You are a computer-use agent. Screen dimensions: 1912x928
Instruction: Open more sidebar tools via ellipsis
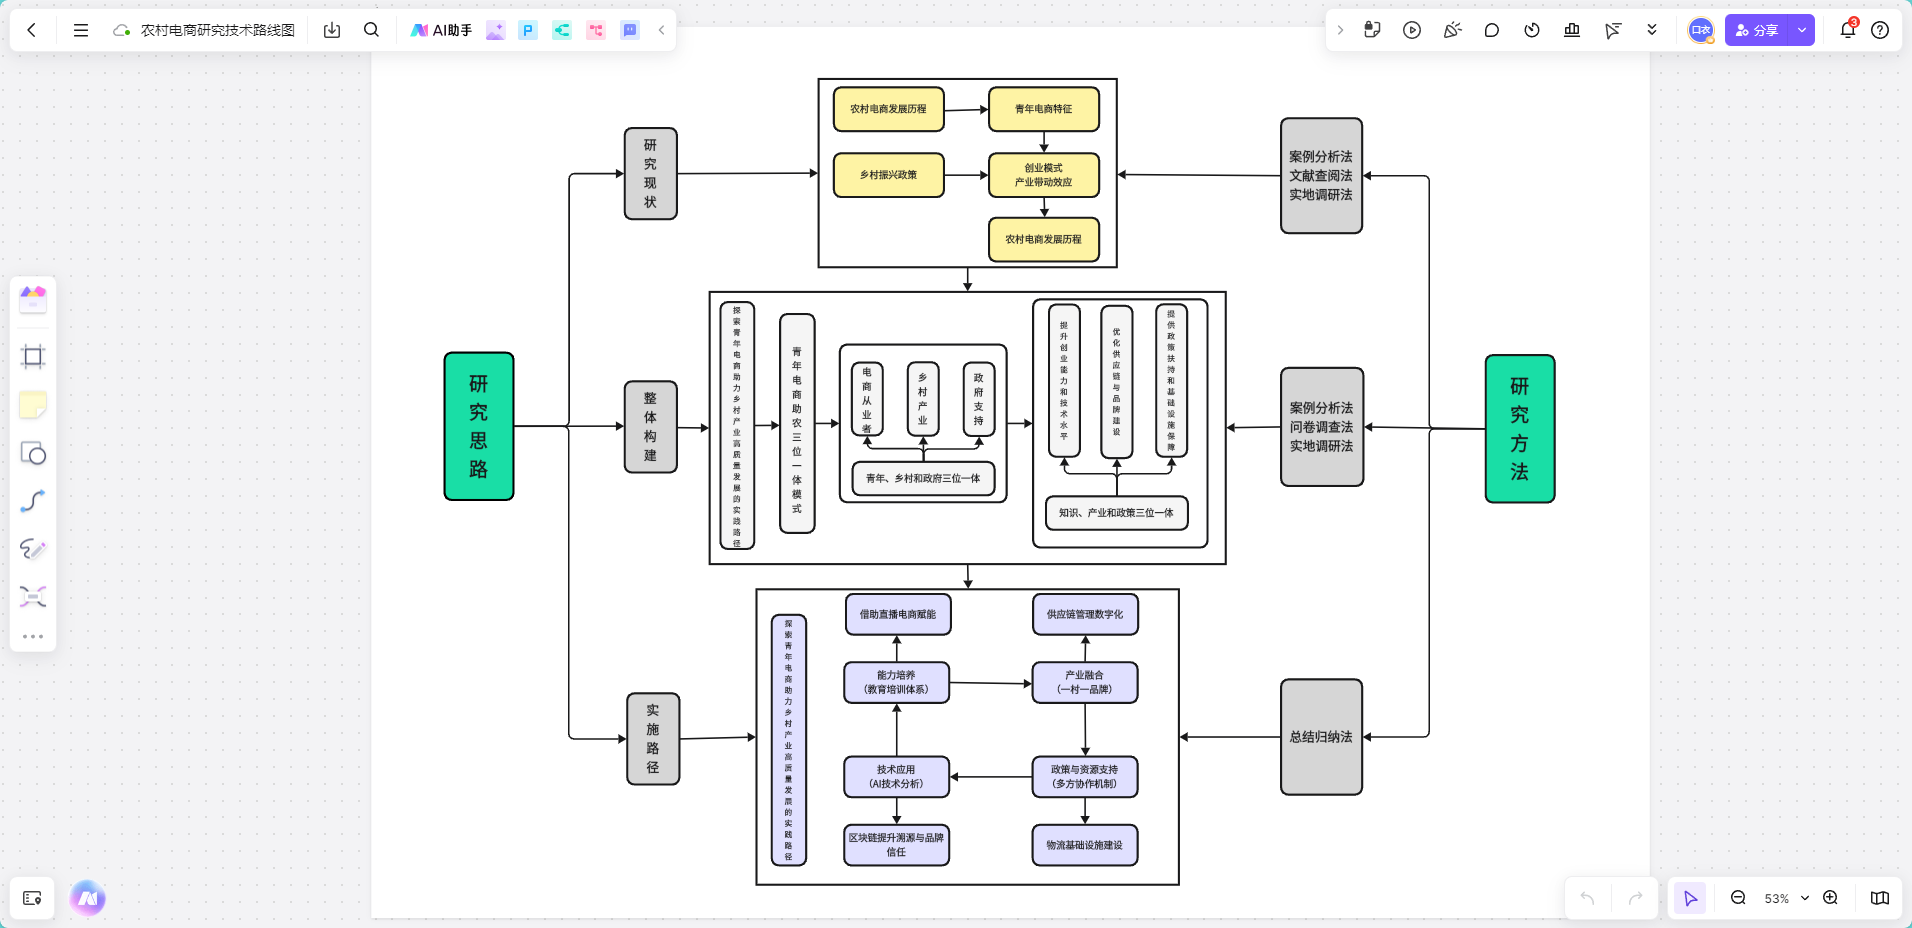(x=33, y=635)
